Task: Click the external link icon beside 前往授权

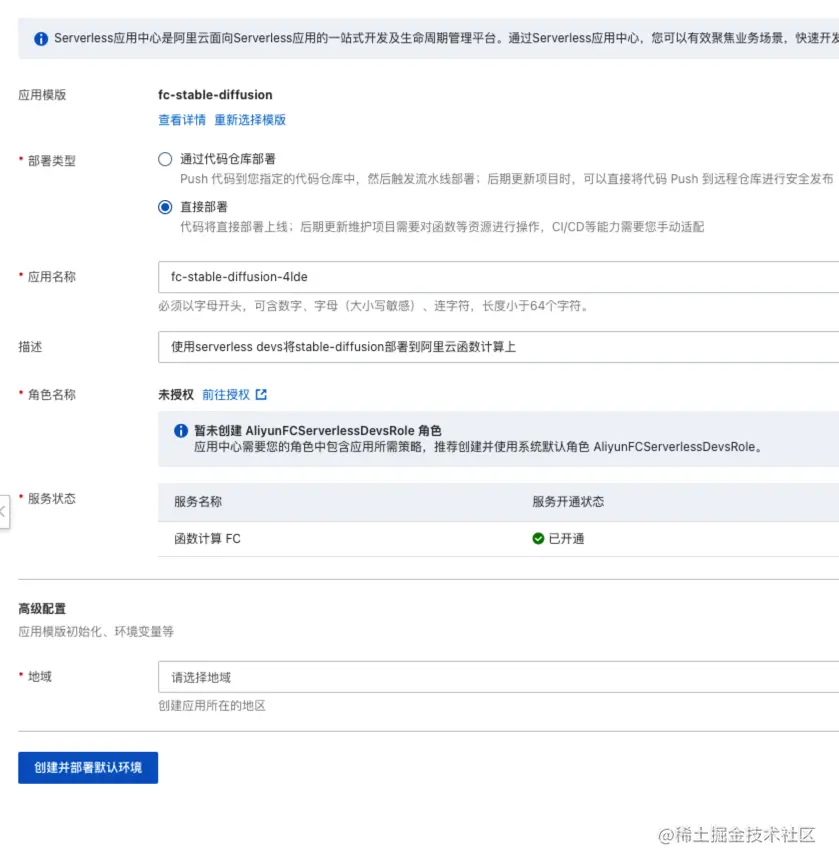Action: (x=261, y=395)
